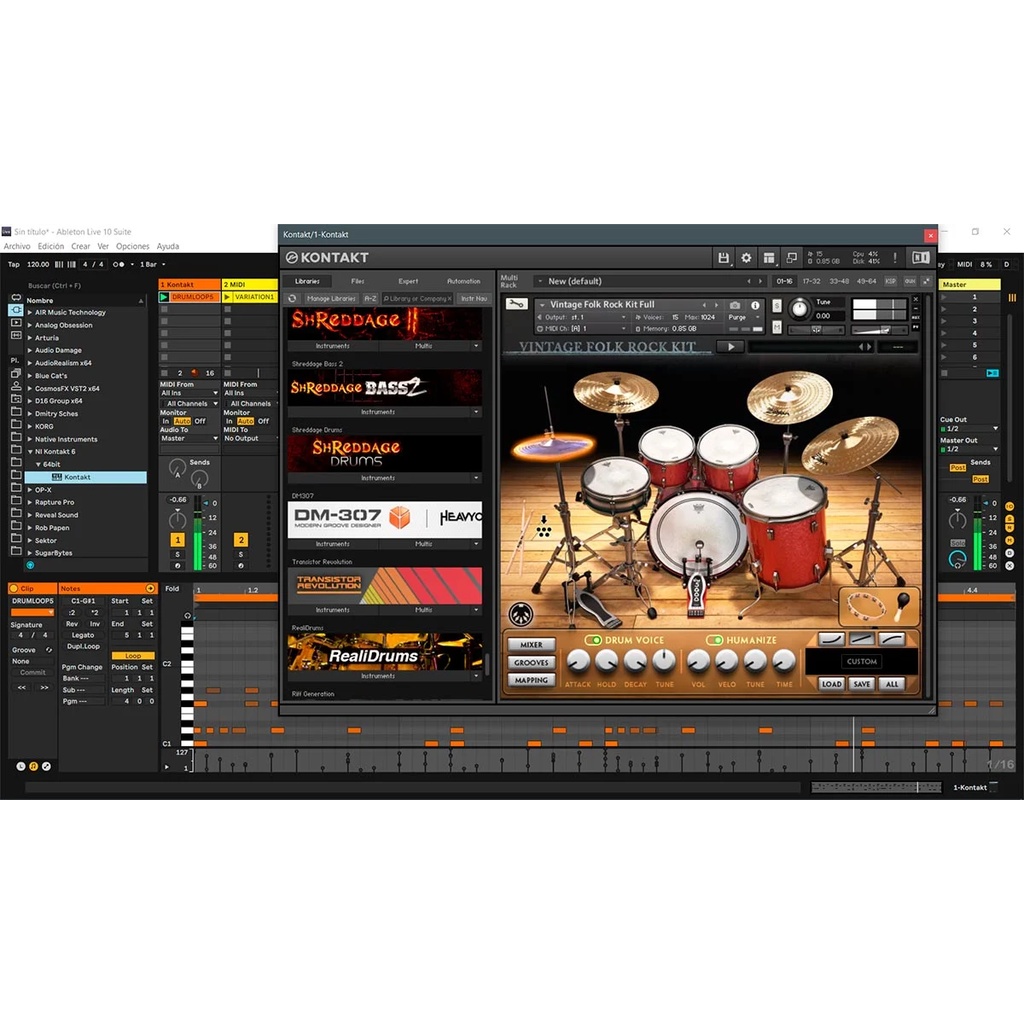Image resolution: width=1024 pixels, height=1024 pixels.
Task: Switch to Kontakt Libraries tab
Action: click(x=307, y=281)
